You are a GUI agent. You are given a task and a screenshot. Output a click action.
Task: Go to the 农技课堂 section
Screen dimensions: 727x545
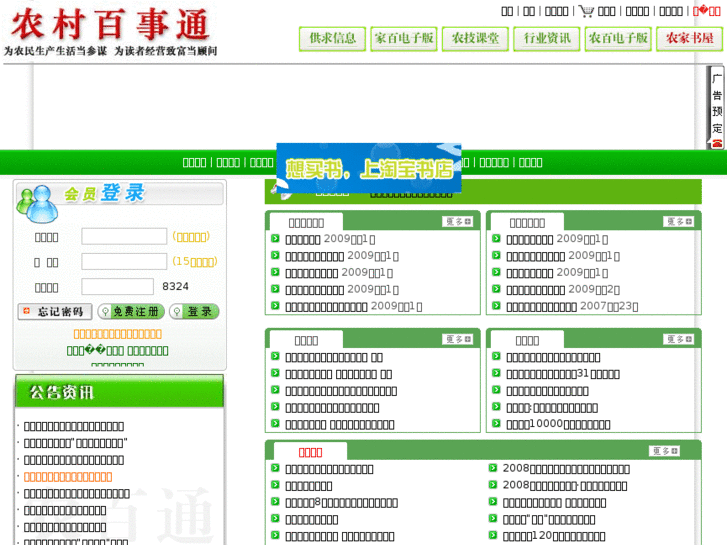click(475, 38)
